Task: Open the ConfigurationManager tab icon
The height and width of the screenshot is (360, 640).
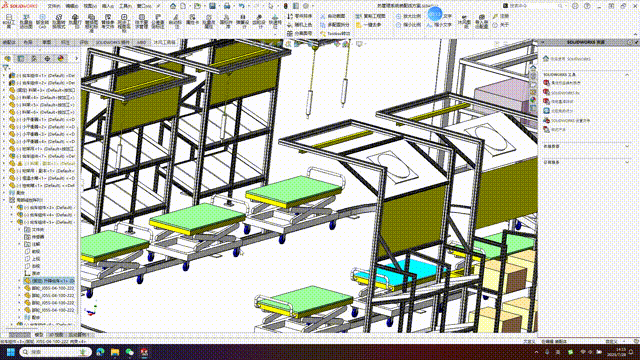Action: [x=34, y=58]
